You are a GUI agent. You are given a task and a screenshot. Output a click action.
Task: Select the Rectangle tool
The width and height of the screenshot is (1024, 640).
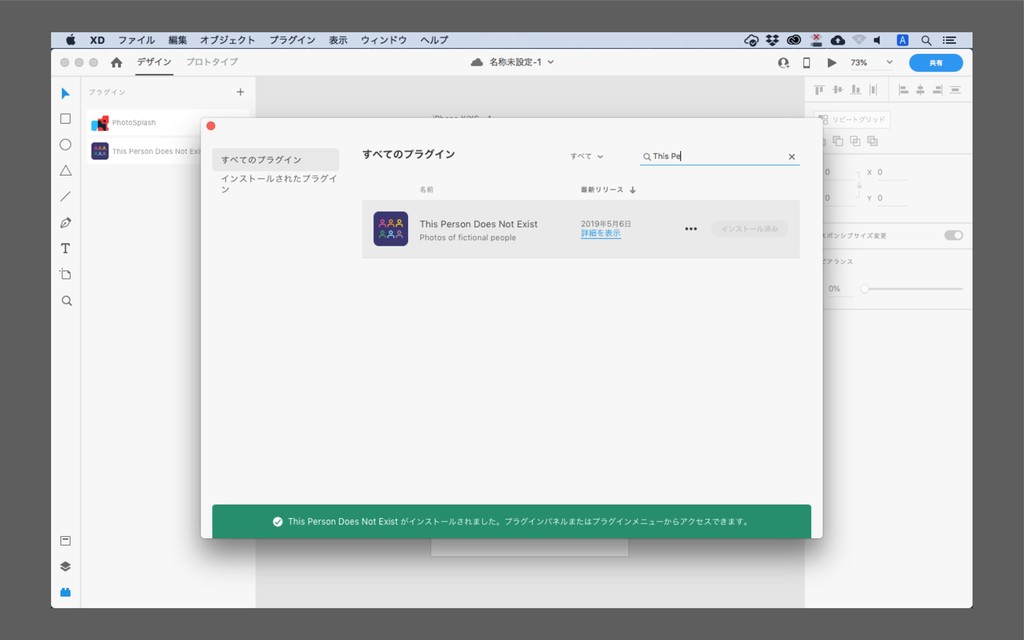point(65,119)
